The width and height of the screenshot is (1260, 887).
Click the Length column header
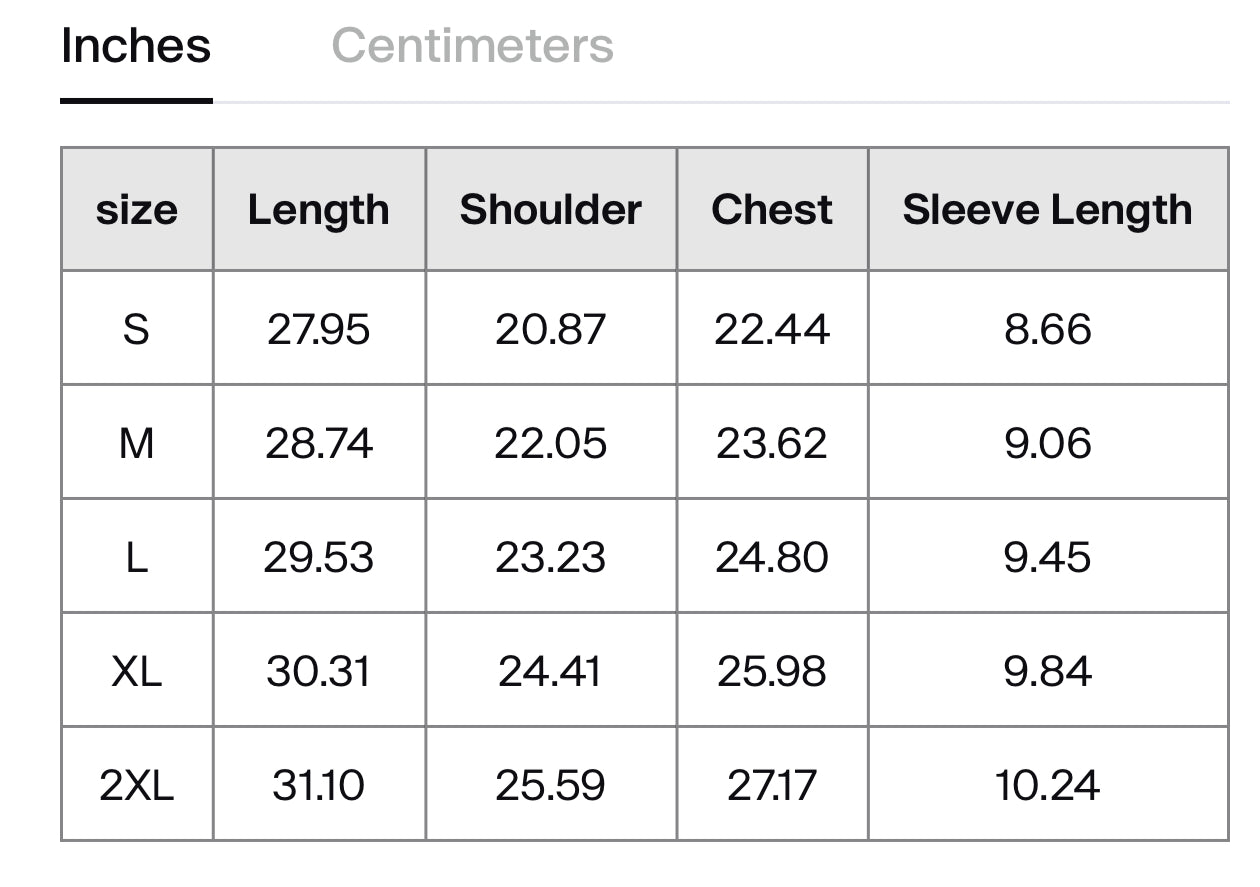(319, 210)
